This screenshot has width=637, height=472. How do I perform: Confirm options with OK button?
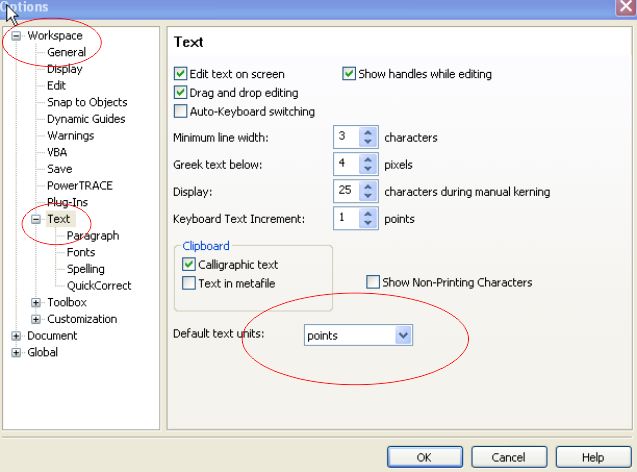click(425, 457)
